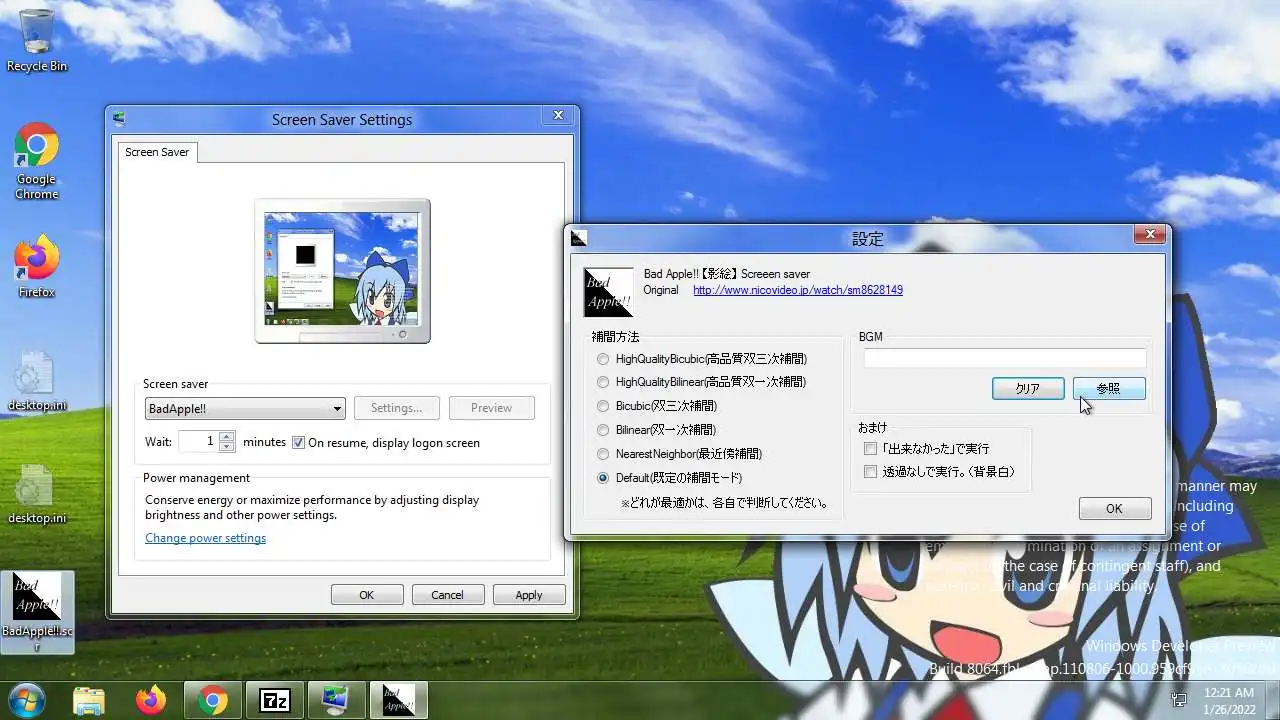Image resolution: width=1280 pixels, height=720 pixels.
Task: Click the Screen Saver tab
Action: click(157, 152)
